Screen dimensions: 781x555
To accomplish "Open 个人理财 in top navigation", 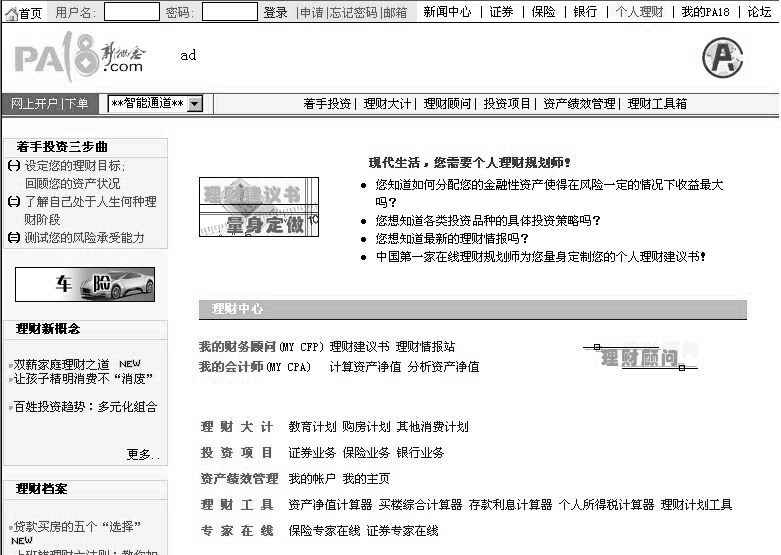I will point(640,12).
